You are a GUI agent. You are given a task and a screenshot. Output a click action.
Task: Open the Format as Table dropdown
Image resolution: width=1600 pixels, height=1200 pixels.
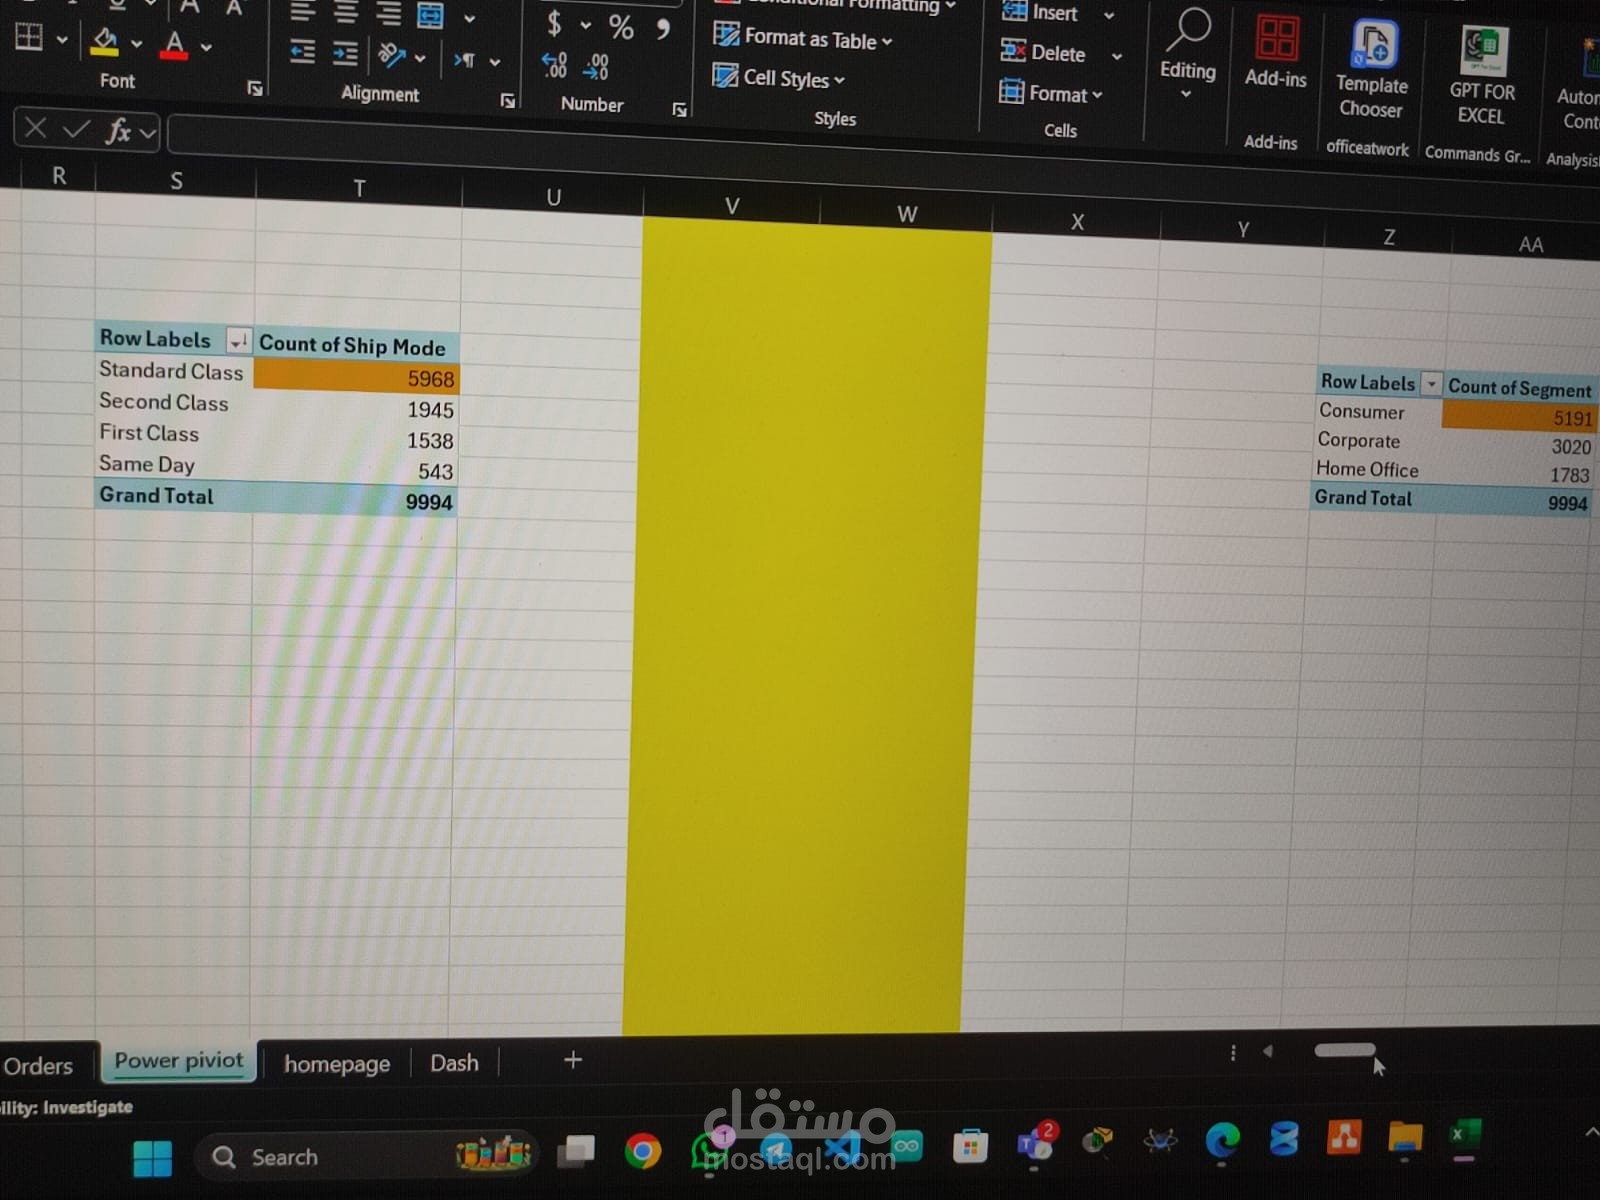click(802, 38)
